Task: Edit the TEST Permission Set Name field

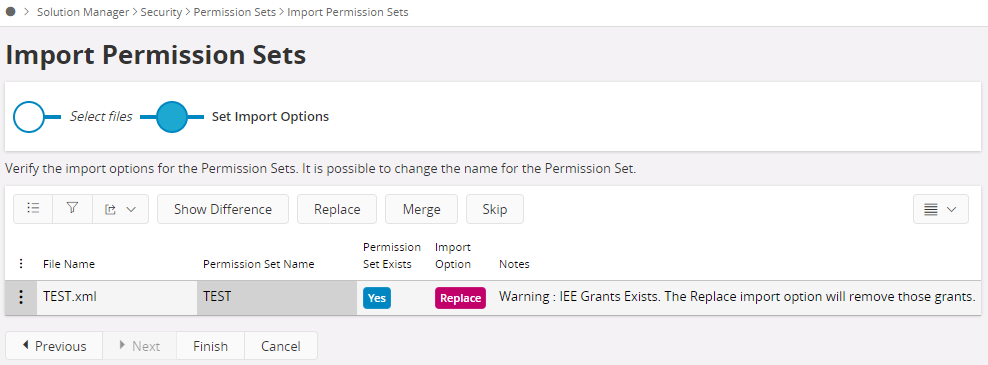Action: pyautogui.click(x=277, y=298)
